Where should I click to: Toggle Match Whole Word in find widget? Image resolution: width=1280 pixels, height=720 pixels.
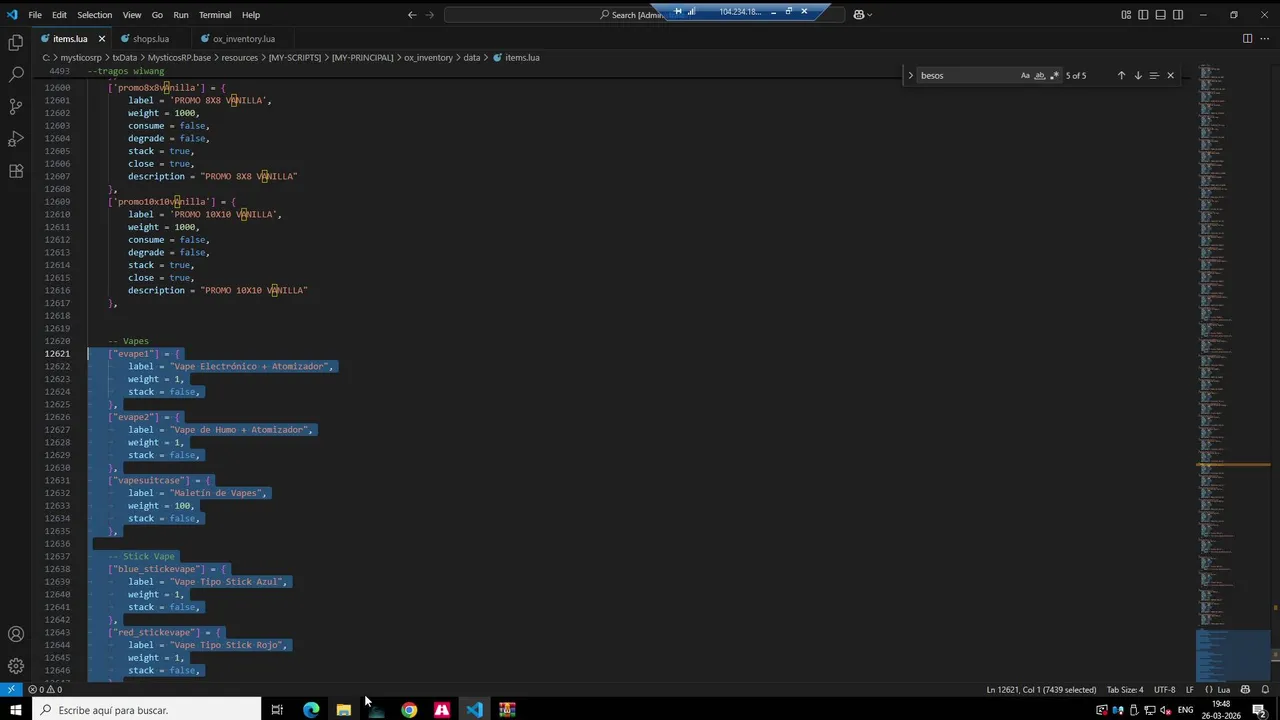click(x=1040, y=75)
